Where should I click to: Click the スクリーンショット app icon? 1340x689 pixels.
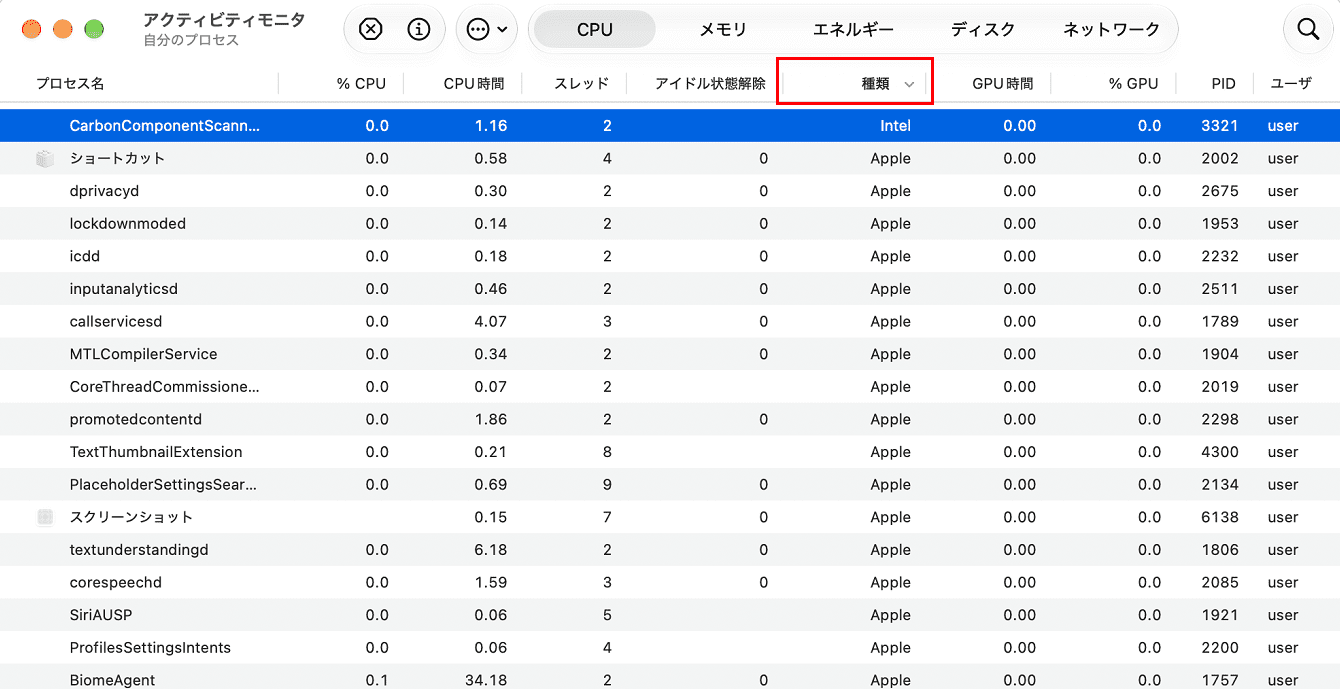[45, 517]
